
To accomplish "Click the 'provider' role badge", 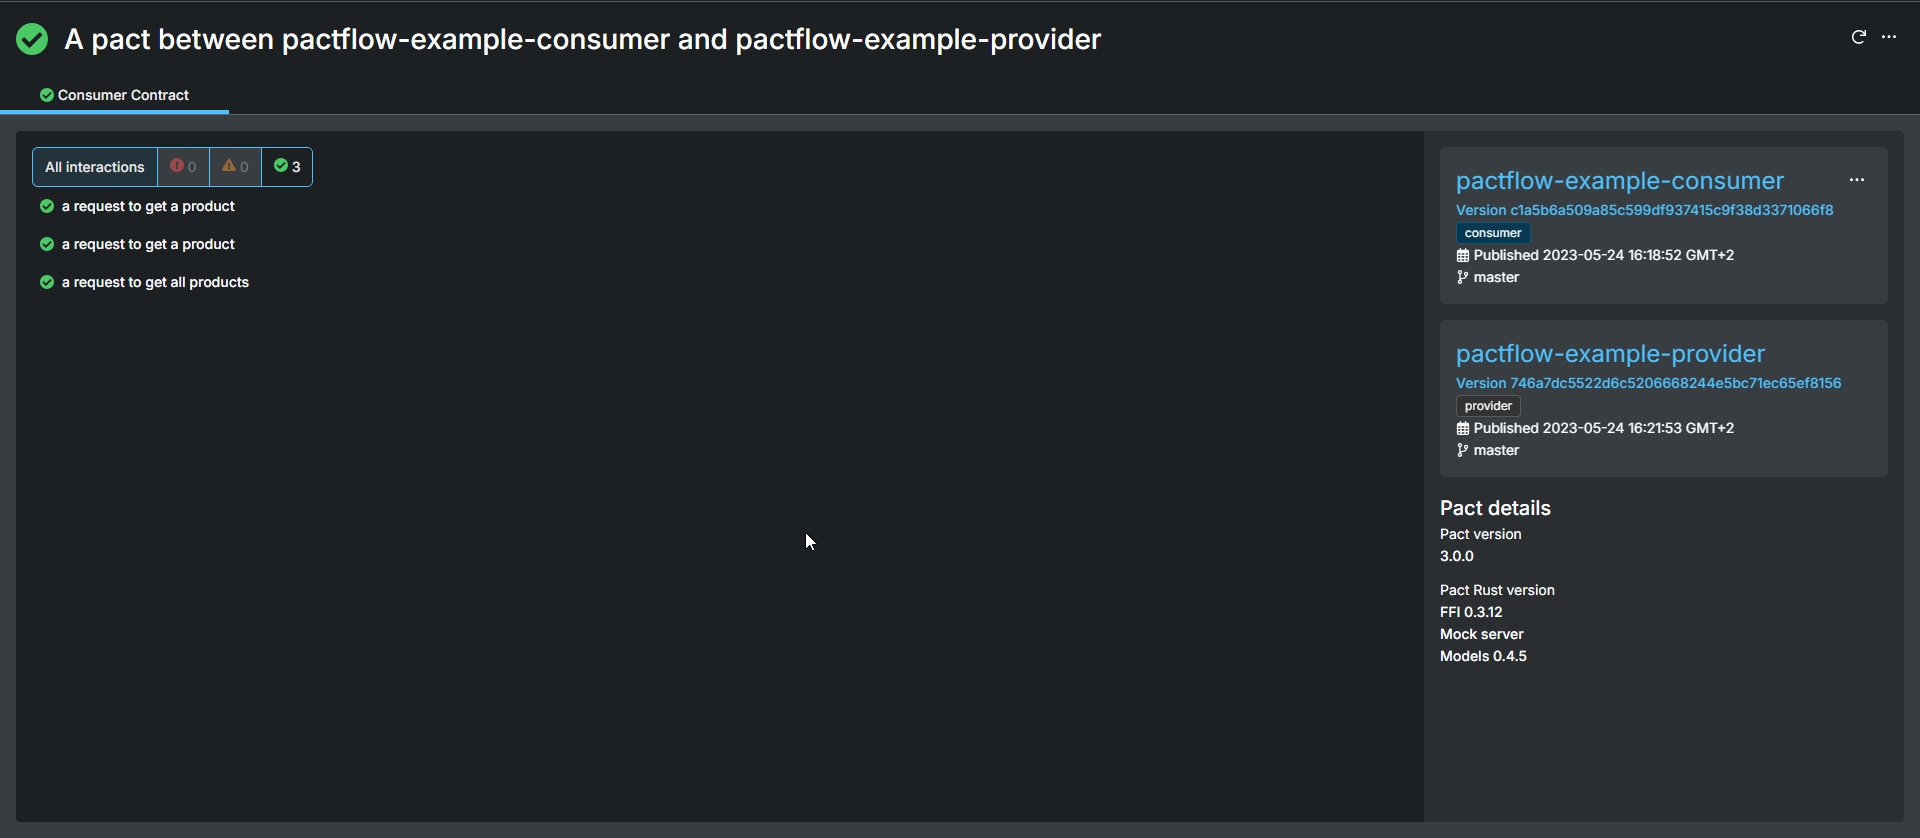I will coord(1488,405).
